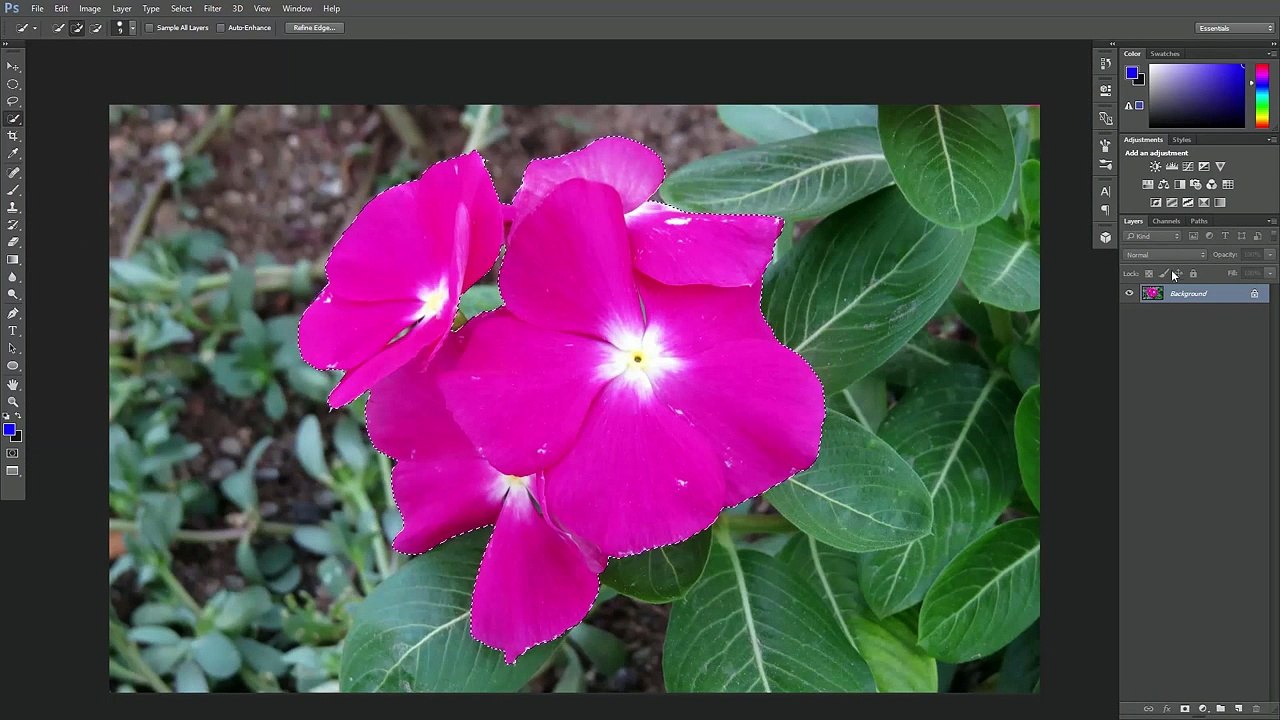Open the History panel icon

click(x=1105, y=63)
